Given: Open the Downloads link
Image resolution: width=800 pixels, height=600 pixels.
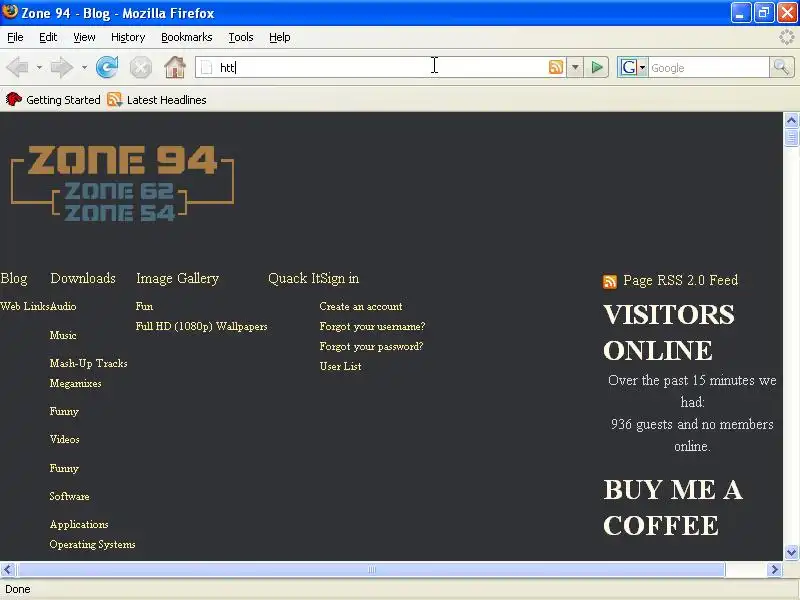Looking at the screenshot, I should pyautogui.click(x=83, y=279).
